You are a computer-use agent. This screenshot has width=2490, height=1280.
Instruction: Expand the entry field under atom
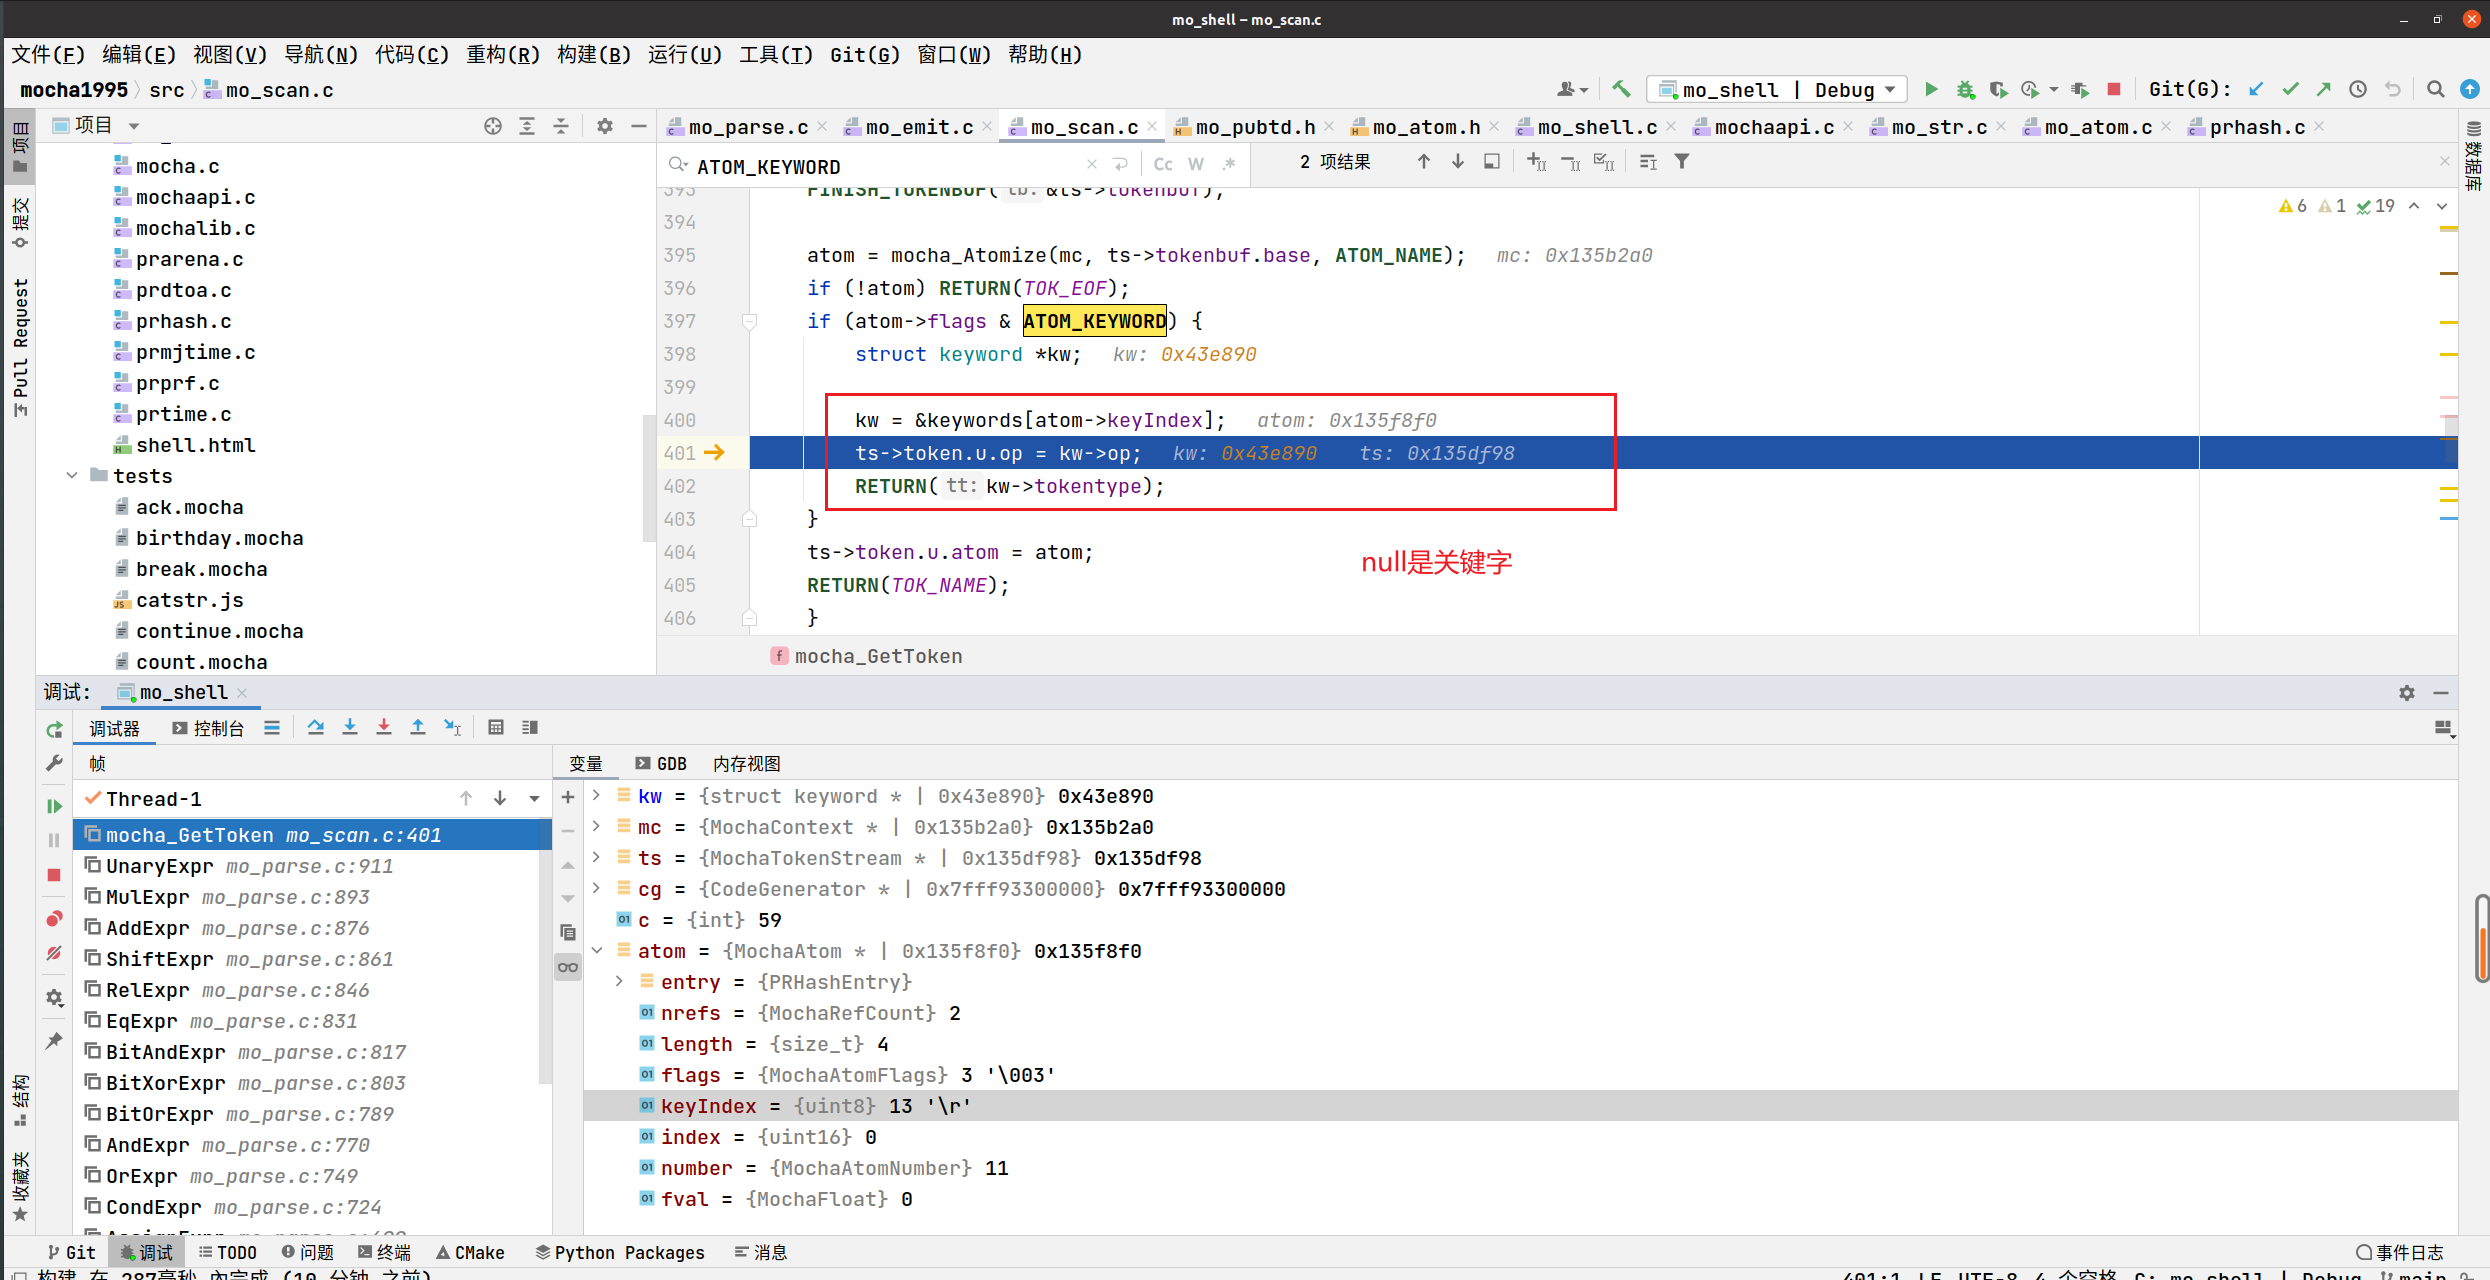[x=619, y=982]
